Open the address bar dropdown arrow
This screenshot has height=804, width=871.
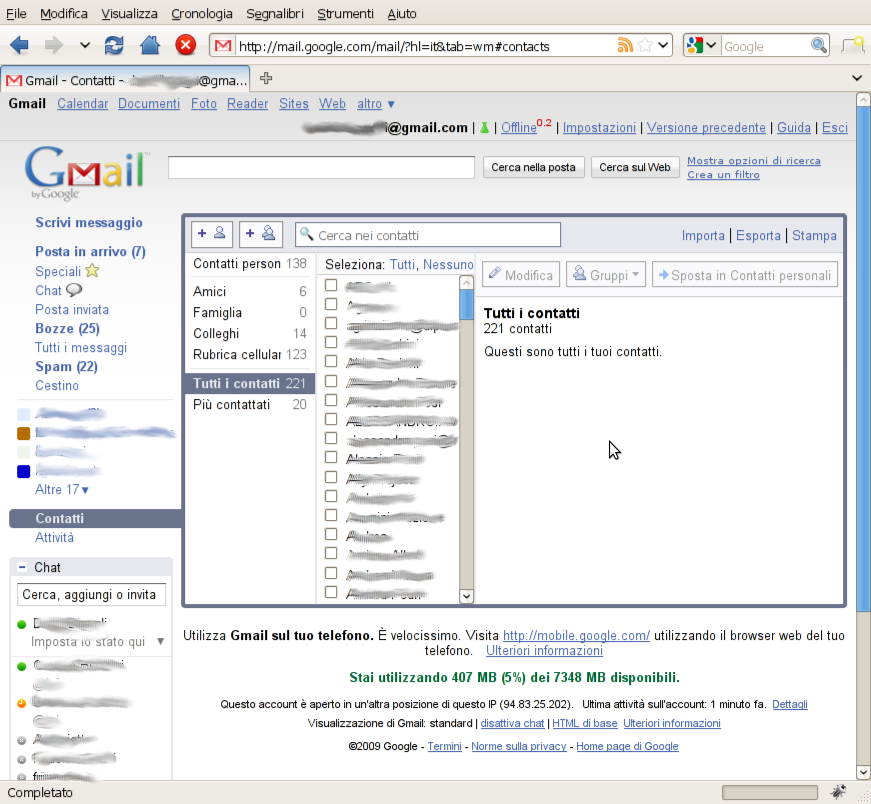point(663,45)
